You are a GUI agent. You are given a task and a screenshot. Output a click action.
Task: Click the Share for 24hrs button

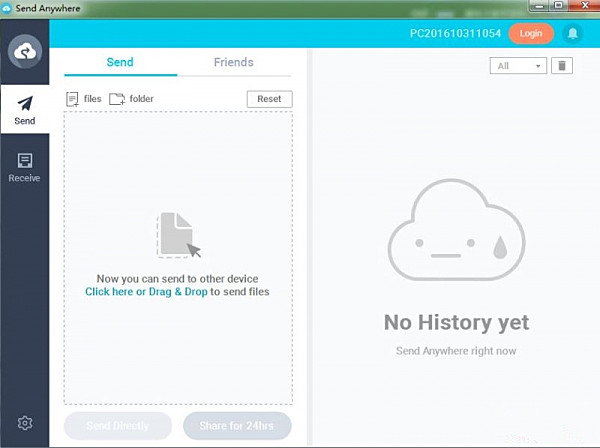tap(237, 426)
